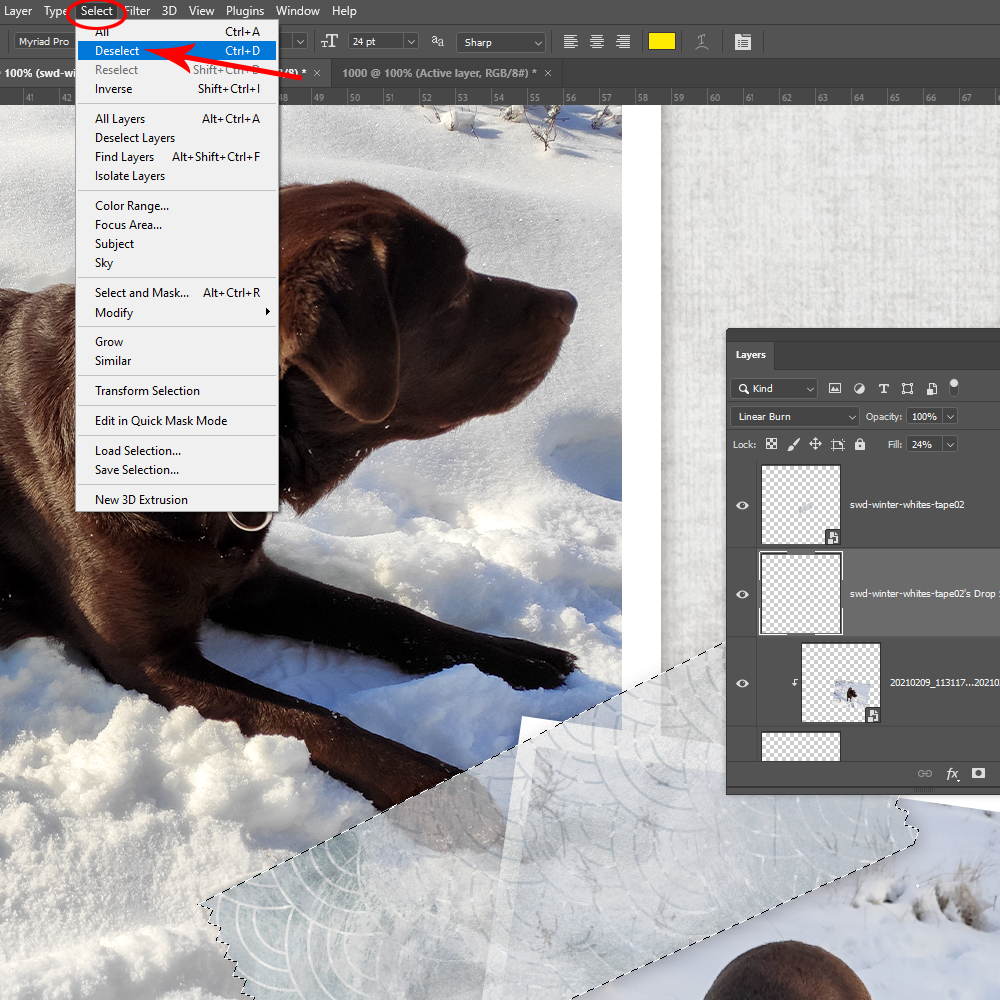Open the Sharp anti-aliasing dropdown
The width and height of the screenshot is (1000, 1000).
501,42
